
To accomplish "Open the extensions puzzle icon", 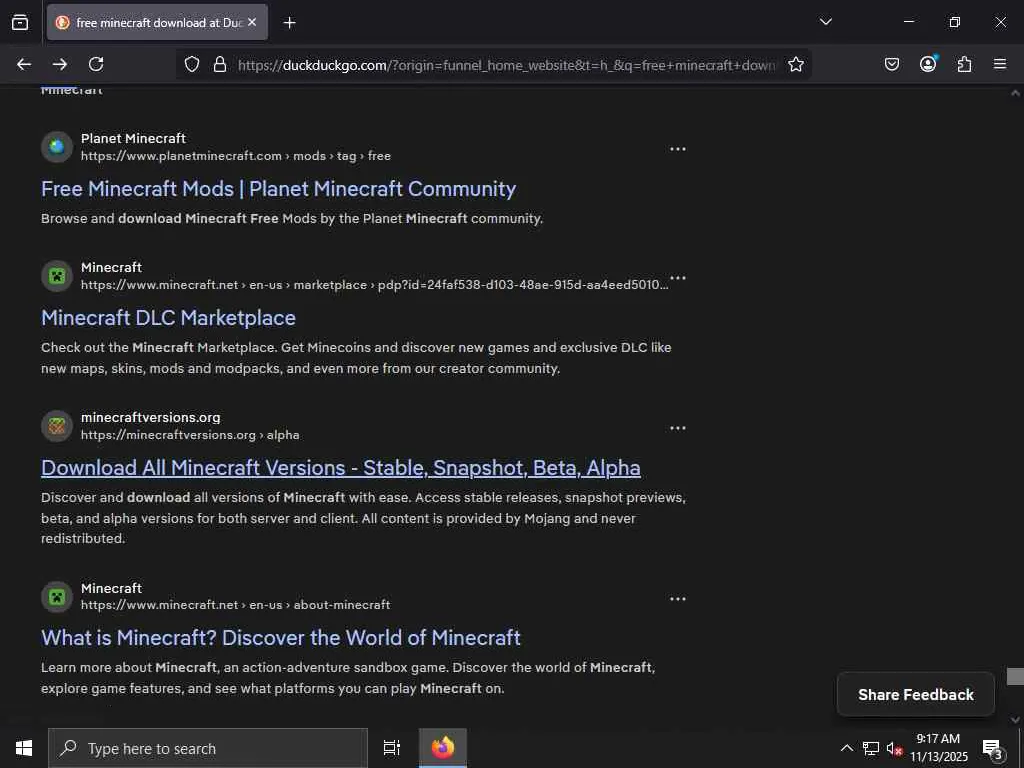I will [x=964, y=64].
